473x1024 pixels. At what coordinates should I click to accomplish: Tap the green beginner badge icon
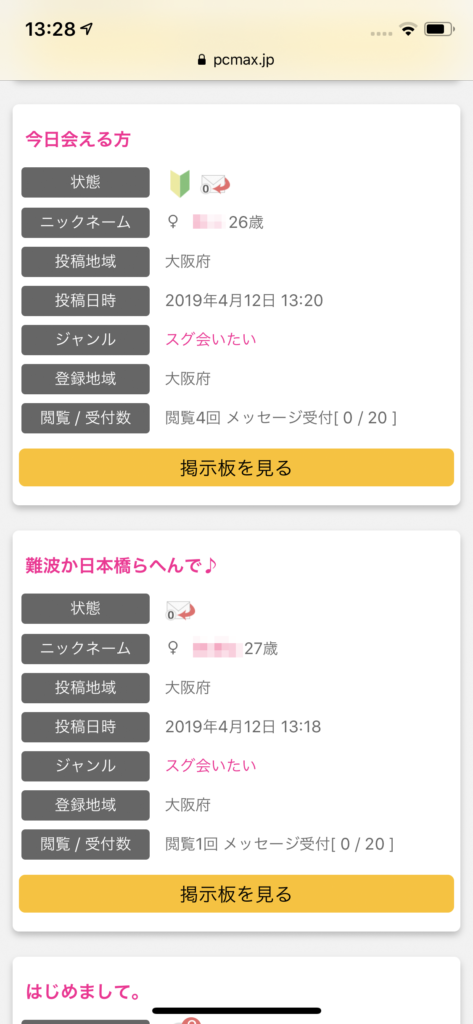pos(179,184)
